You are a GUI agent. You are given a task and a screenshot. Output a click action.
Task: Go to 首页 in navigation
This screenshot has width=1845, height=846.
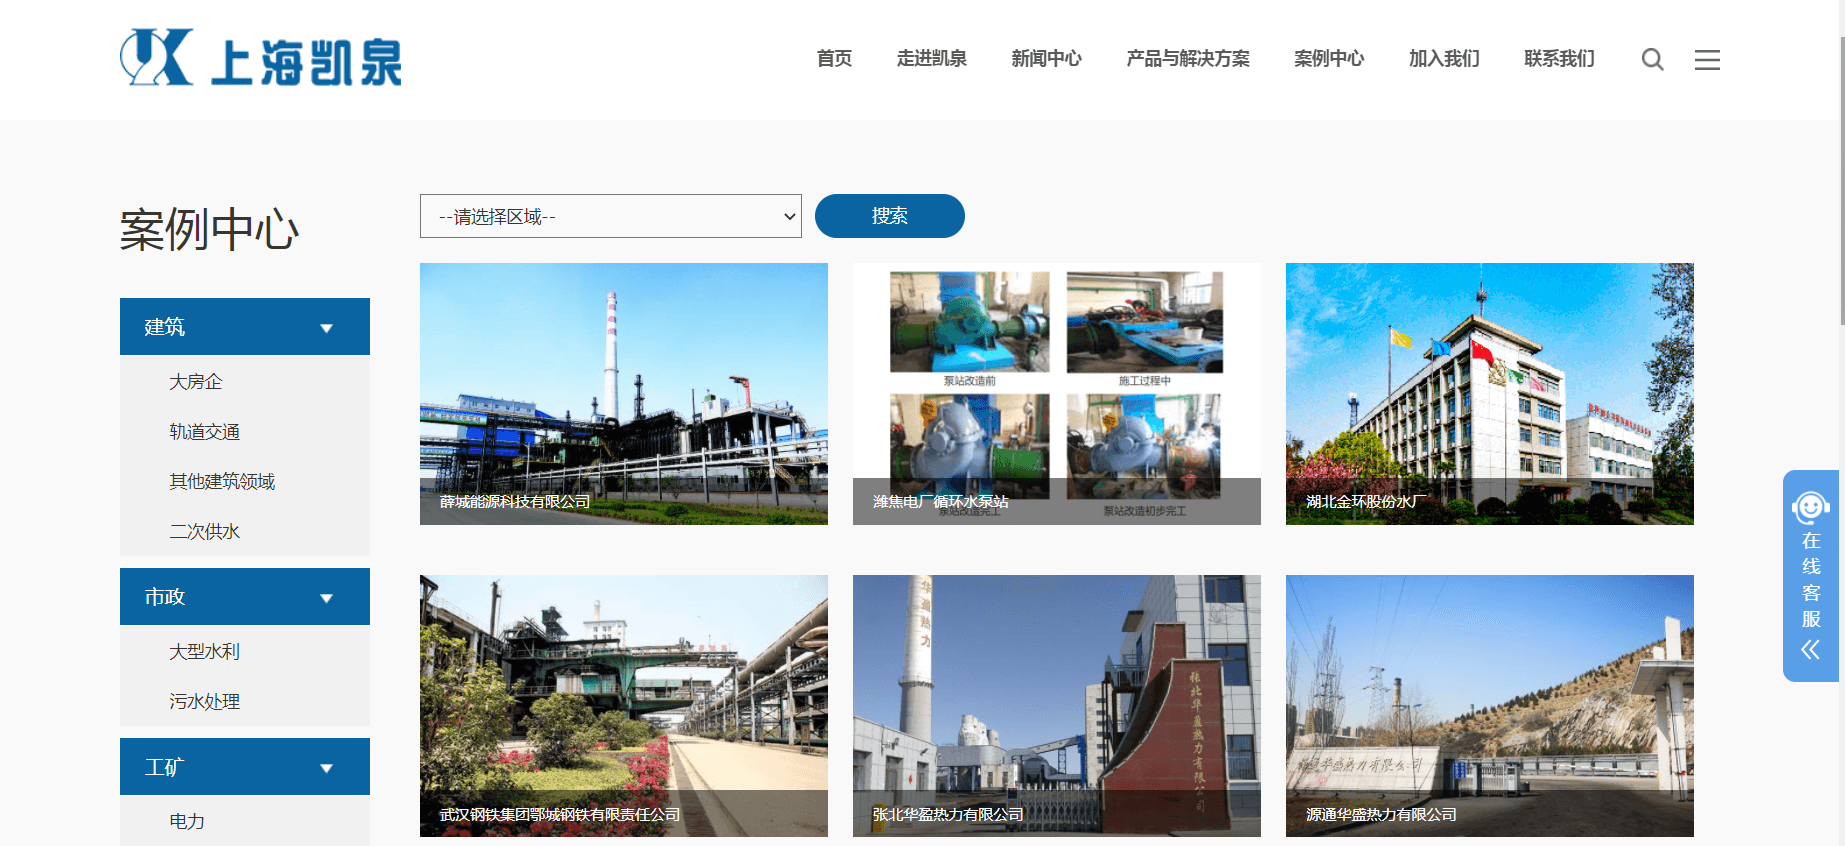click(834, 59)
